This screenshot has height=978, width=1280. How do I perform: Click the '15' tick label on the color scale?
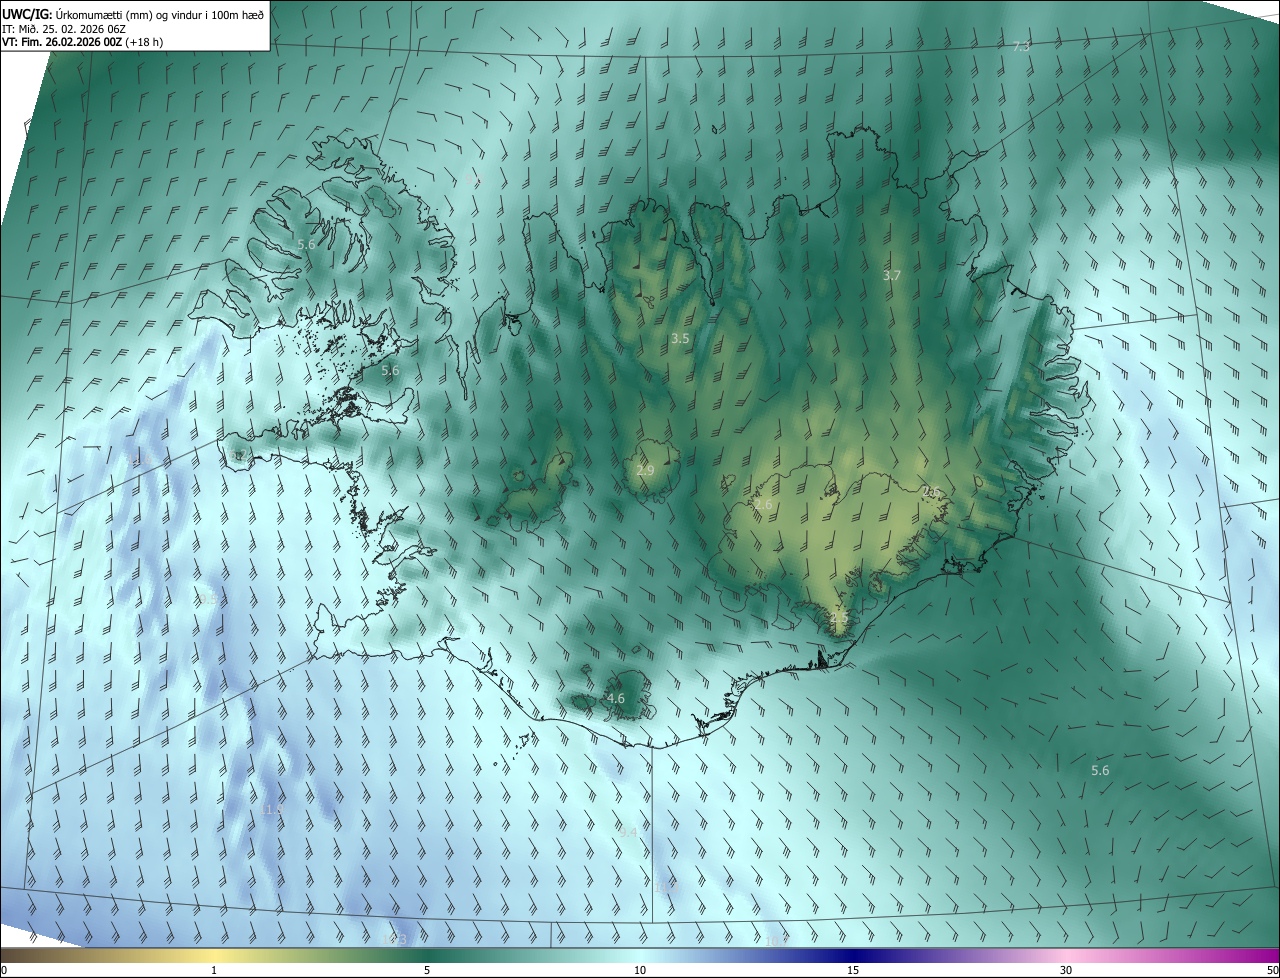coord(853,970)
